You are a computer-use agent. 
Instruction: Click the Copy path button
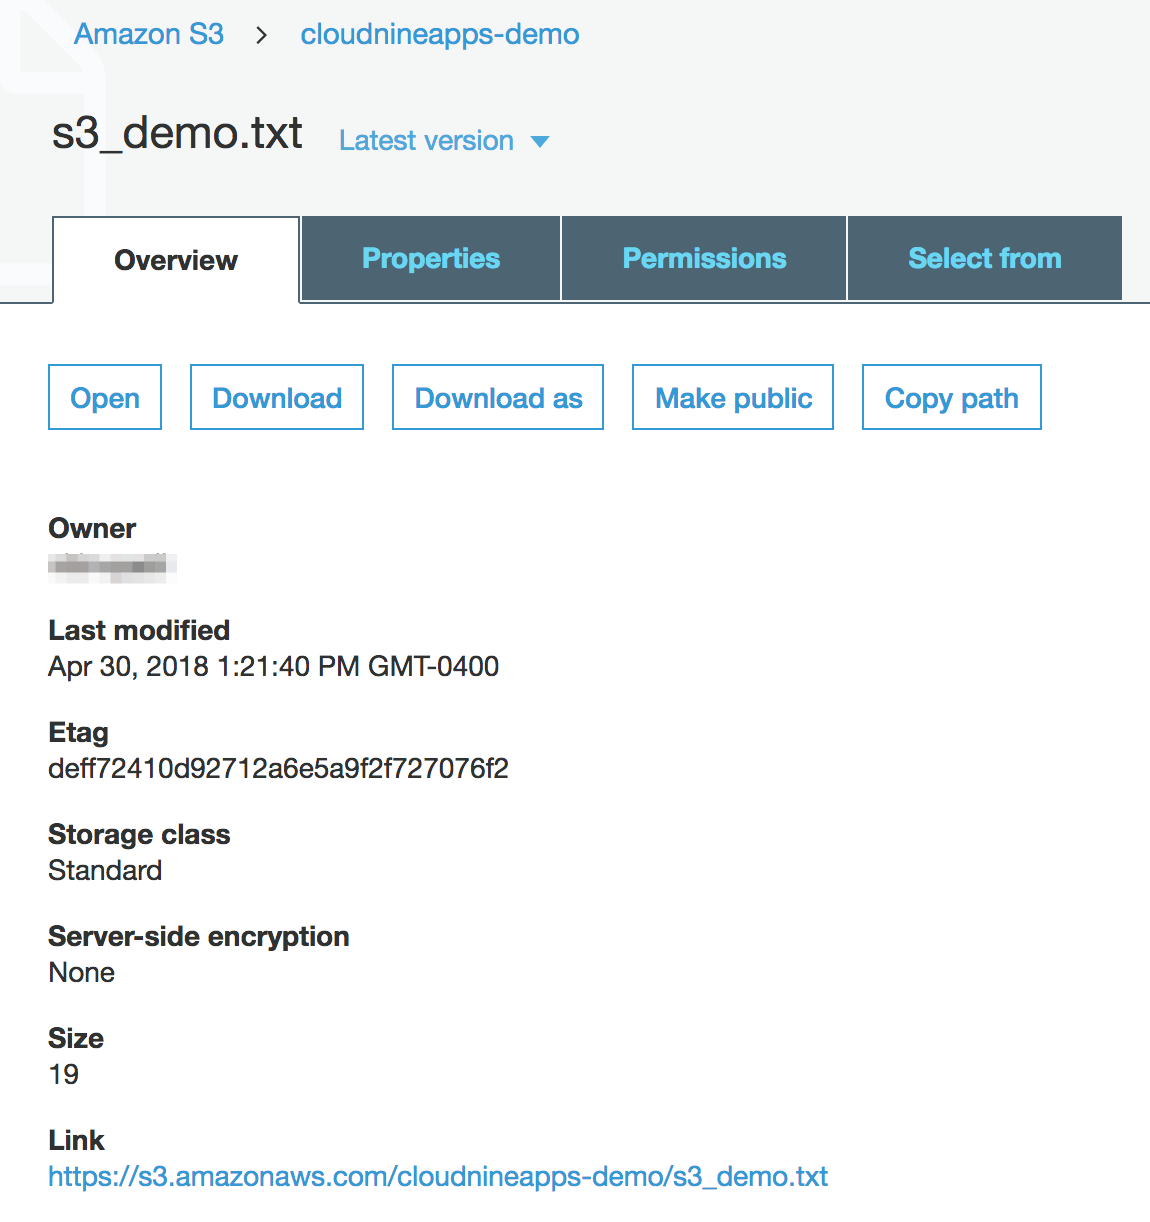tap(952, 397)
